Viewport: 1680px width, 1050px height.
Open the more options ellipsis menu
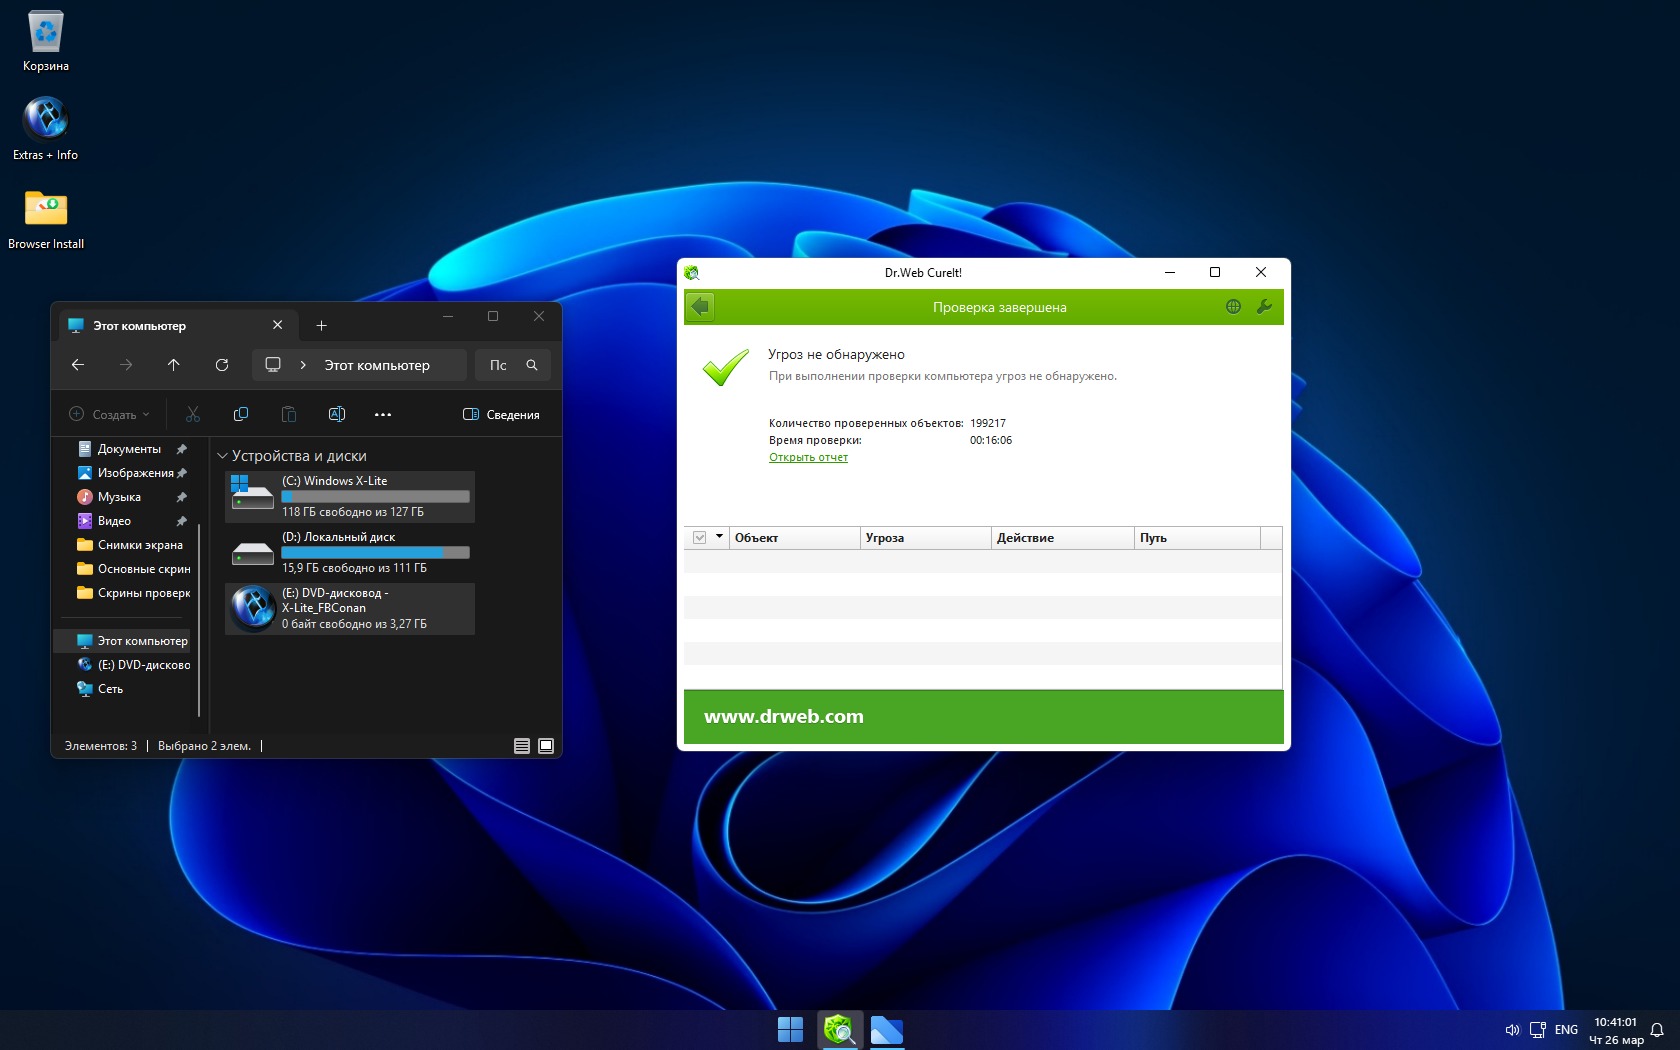383,414
